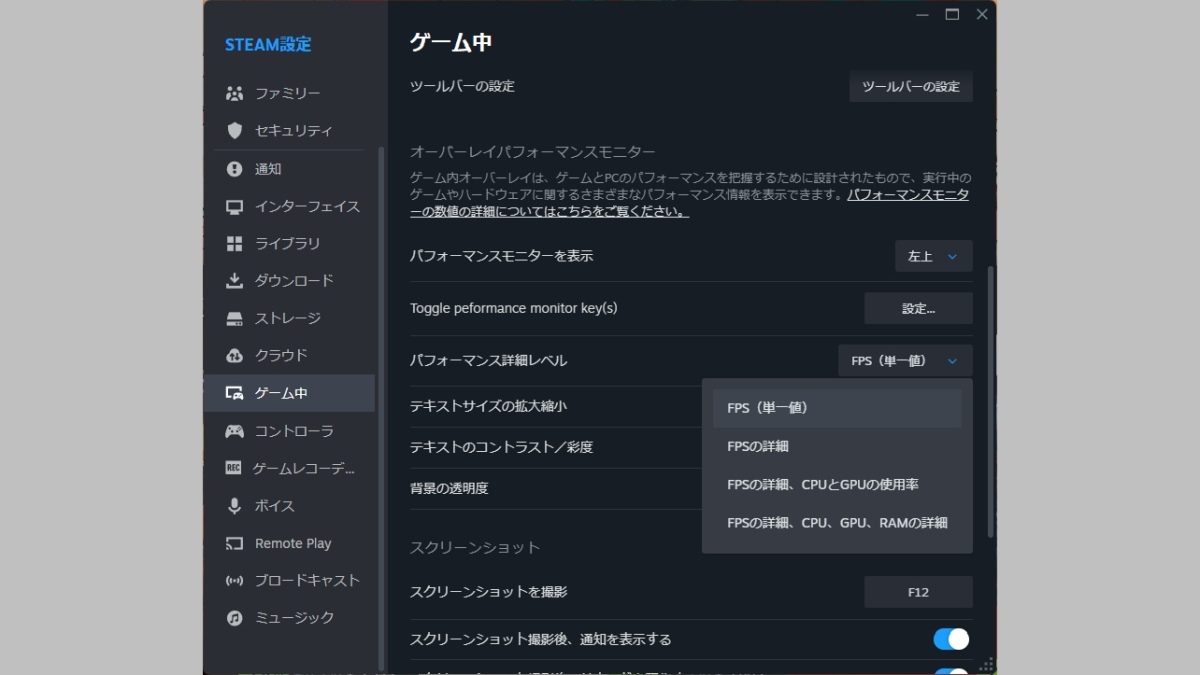Click the Storage drive icon
Image resolution: width=1200 pixels, height=675 pixels.
(x=235, y=319)
